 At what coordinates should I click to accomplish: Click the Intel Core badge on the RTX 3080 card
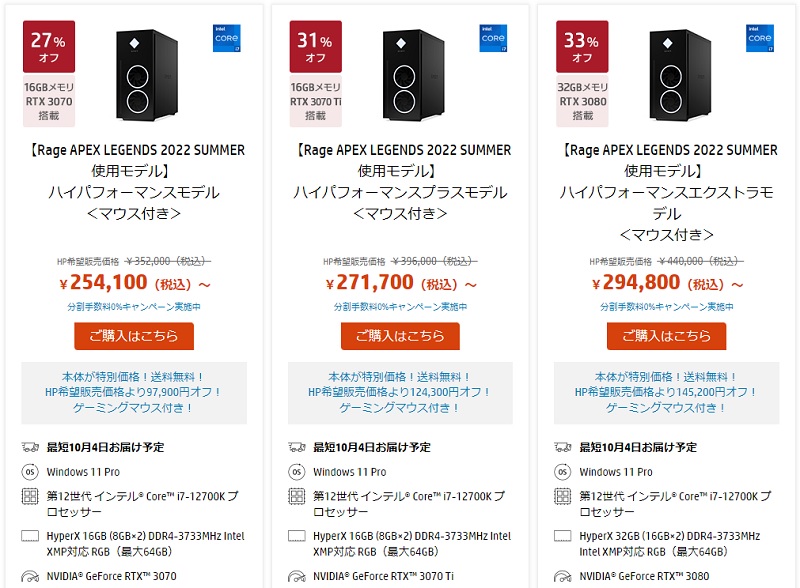[760, 38]
